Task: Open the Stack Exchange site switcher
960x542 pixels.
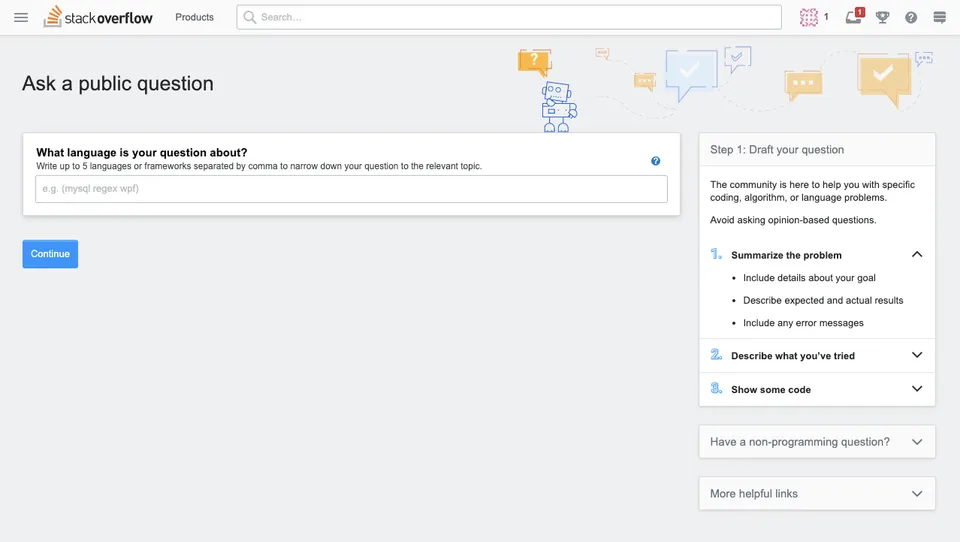Action: (939, 17)
